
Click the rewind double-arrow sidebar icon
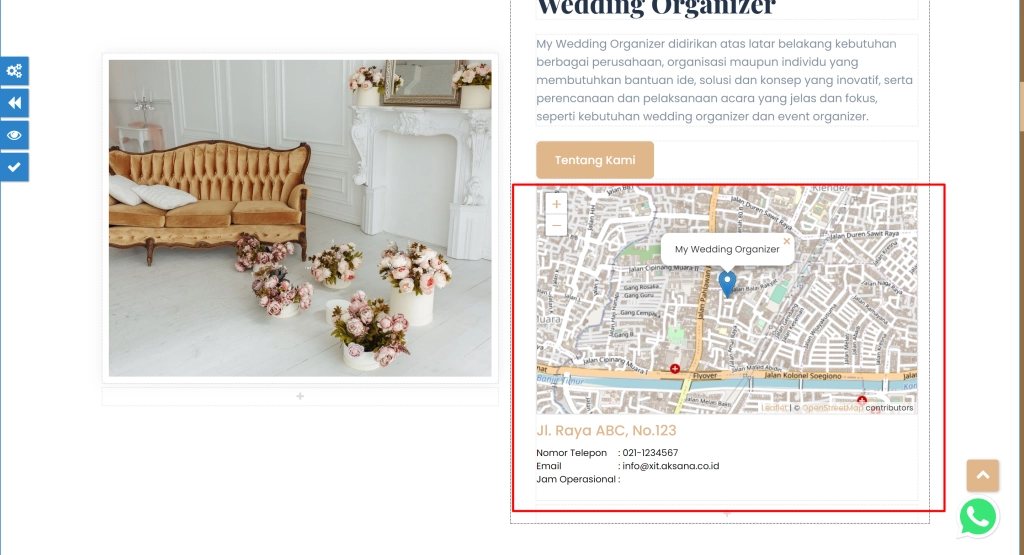(14, 103)
